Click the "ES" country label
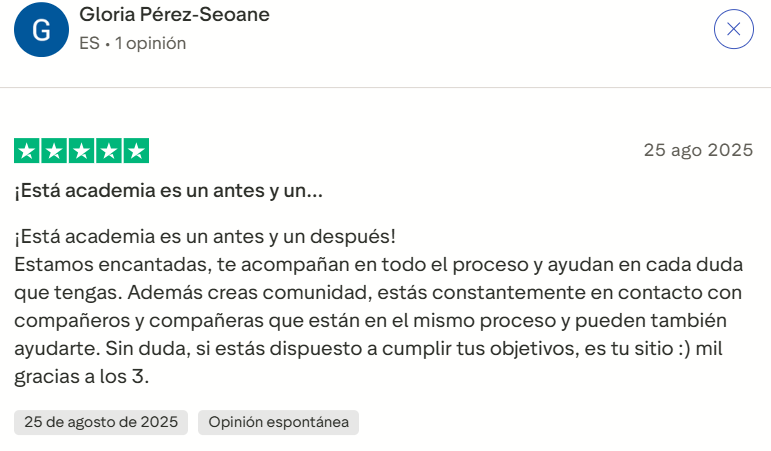 (89, 43)
